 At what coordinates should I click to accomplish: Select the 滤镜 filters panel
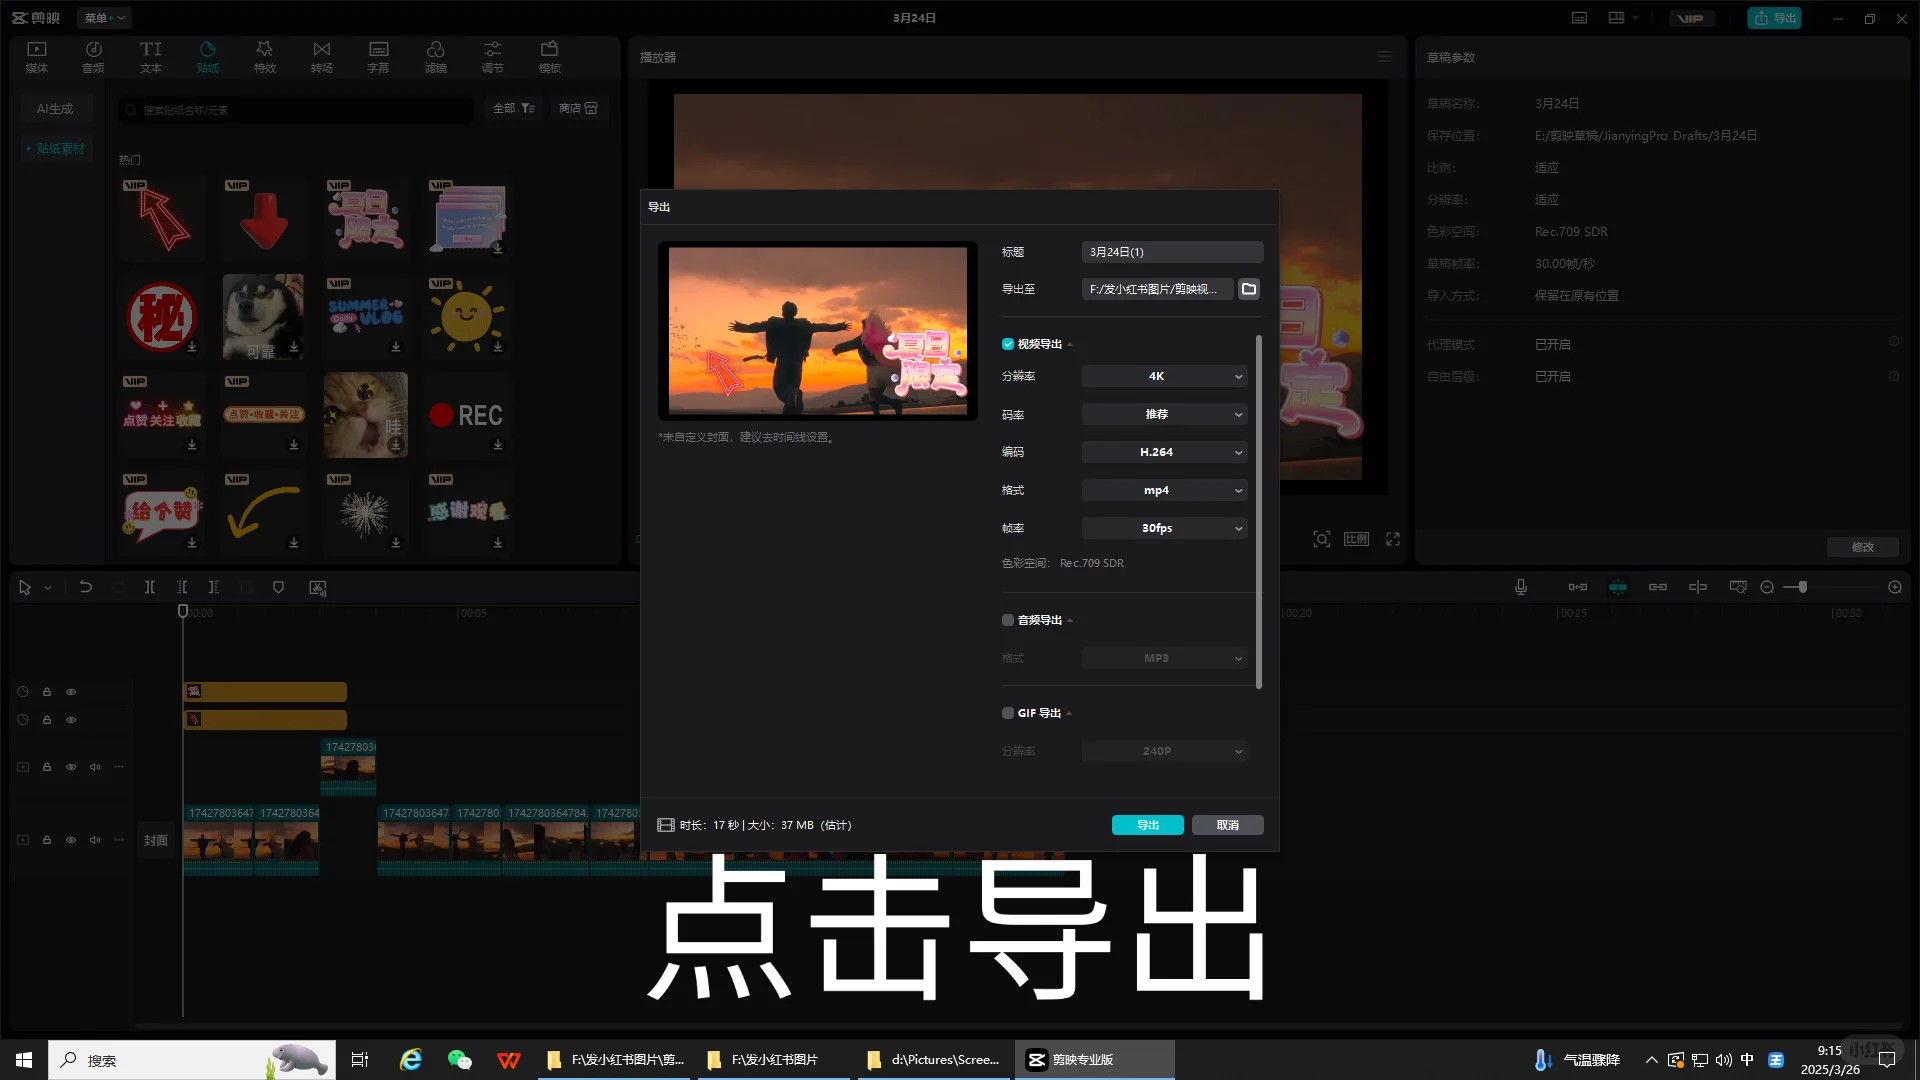436,56
